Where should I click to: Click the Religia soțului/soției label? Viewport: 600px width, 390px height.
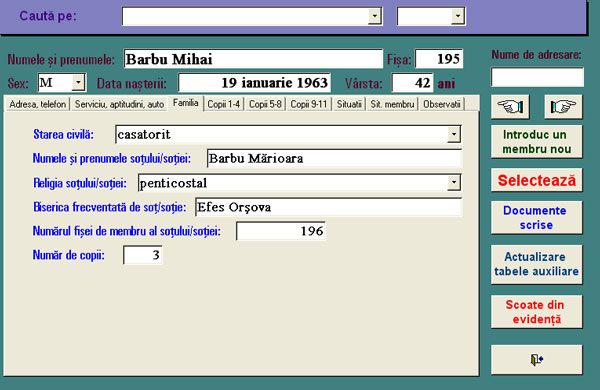(x=80, y=183)
